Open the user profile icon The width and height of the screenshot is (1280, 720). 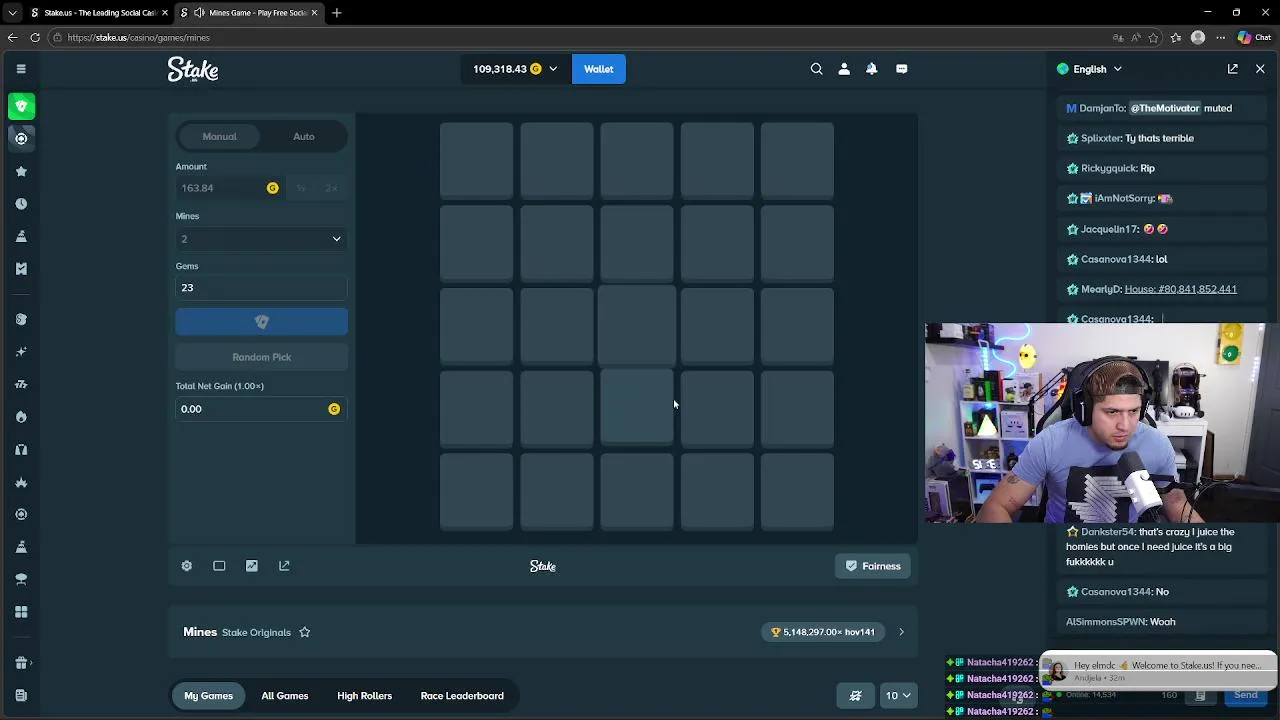click(x=844, y=69)
